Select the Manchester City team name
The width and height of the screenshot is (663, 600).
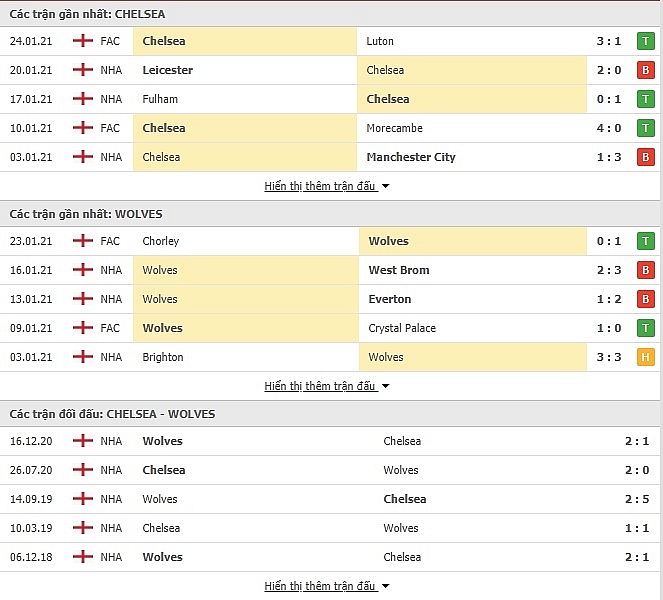411,157
